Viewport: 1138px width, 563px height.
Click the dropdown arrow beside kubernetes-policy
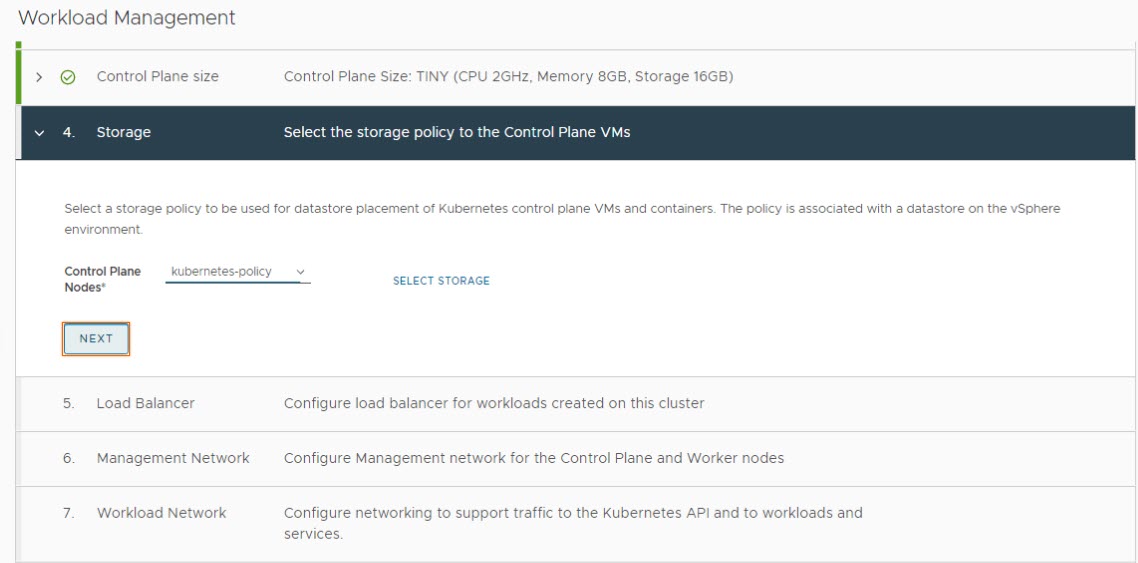(x=300, y=272)
